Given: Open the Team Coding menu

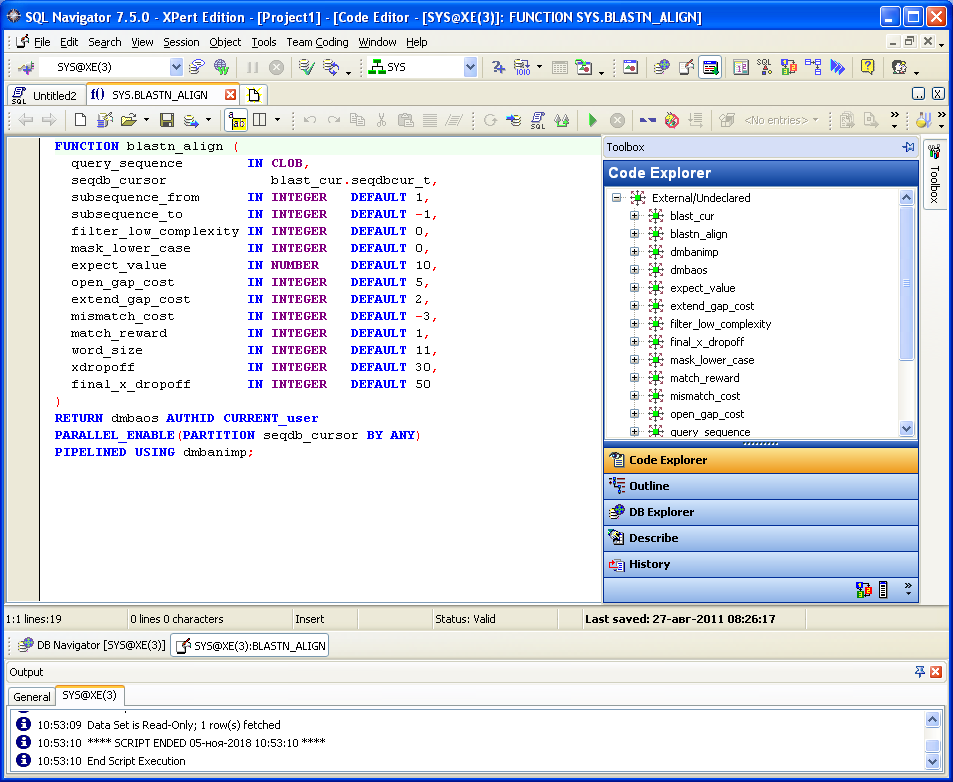Looking at the screenshot, I should pos(317,42).
